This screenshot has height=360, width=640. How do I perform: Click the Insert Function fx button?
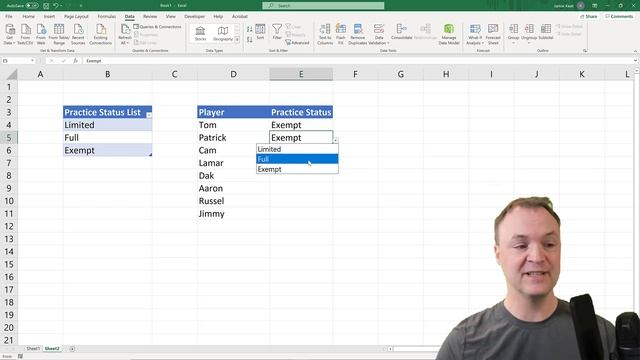click(75, 61)
